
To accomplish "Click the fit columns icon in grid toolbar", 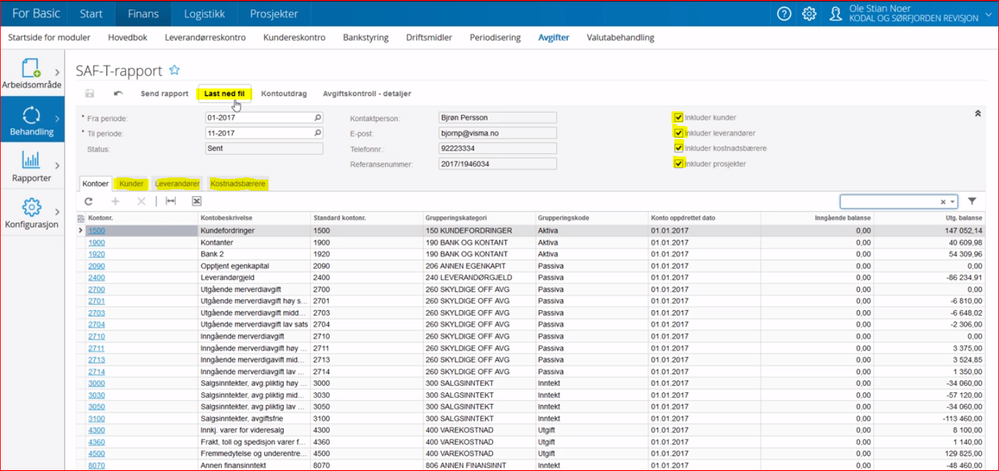I will (x=171, y=201).
